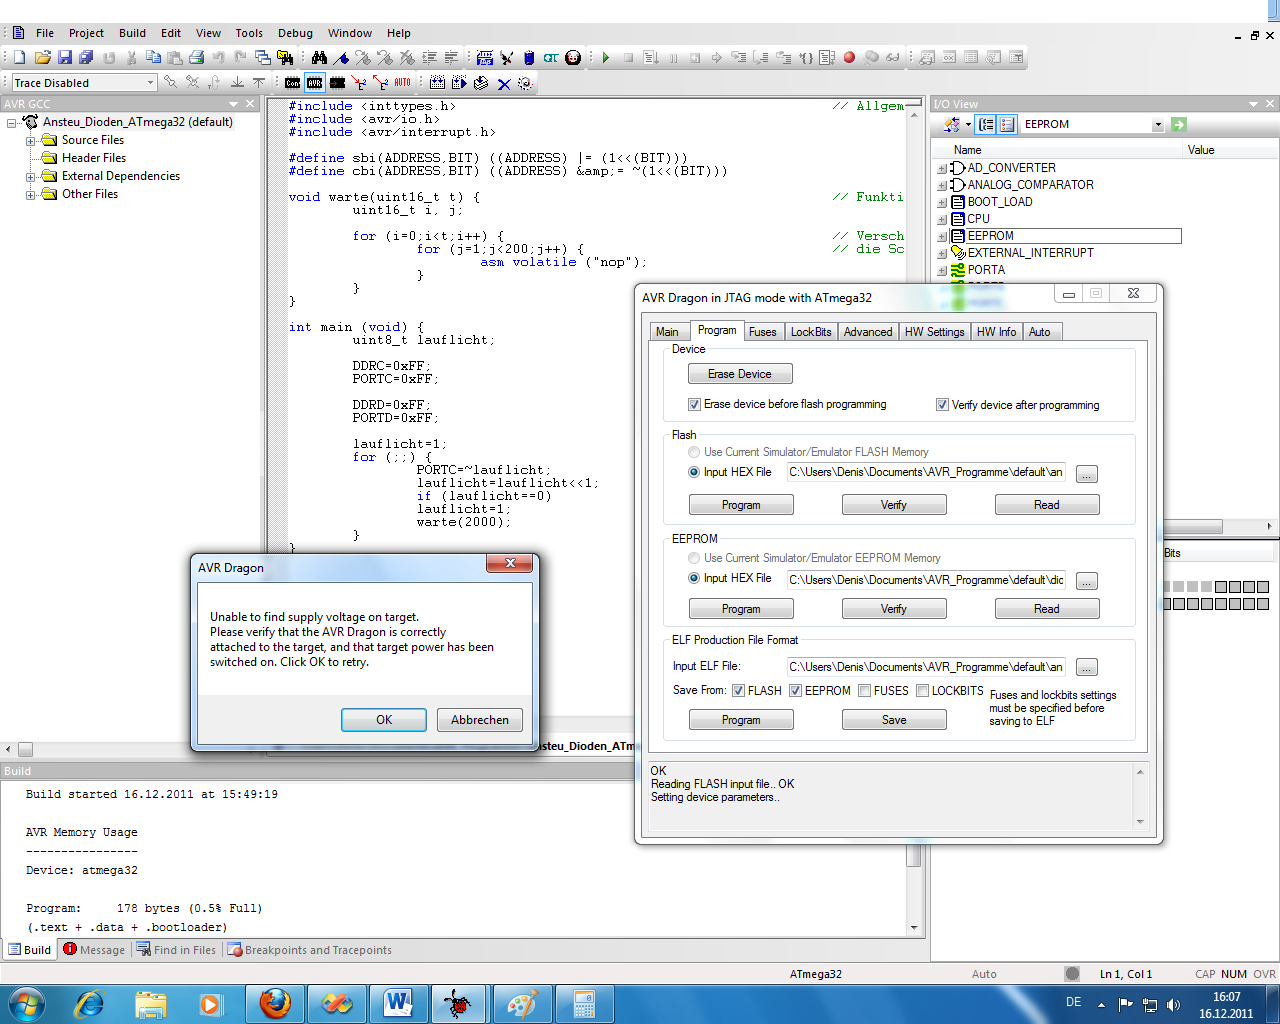Image resolution: width=1280 pixels, height=1024 pixels.
Task: Click the Erase Device button
Action: (740, 374)
